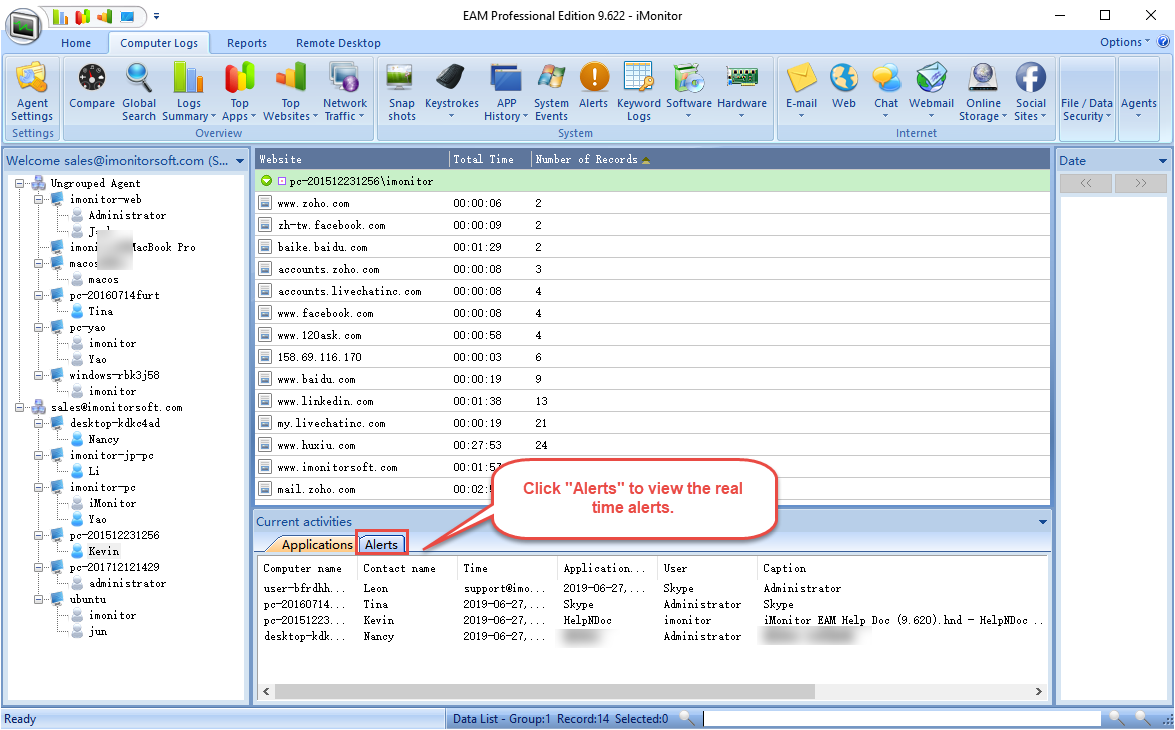Open the Compare tool
This screenshot has width=1175, height=730.
point(91,86)
